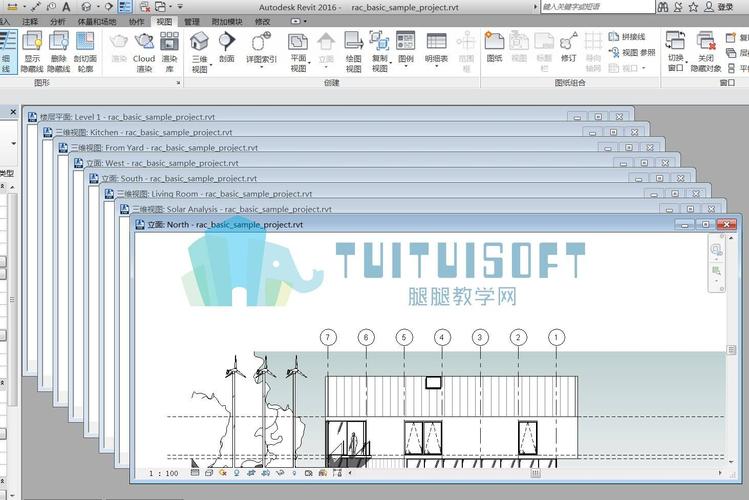Image resolution: width=749 pixels, height=500 pixels.
Task: Open the customize quick access toolbar arrow
Action: coord(180,7)
